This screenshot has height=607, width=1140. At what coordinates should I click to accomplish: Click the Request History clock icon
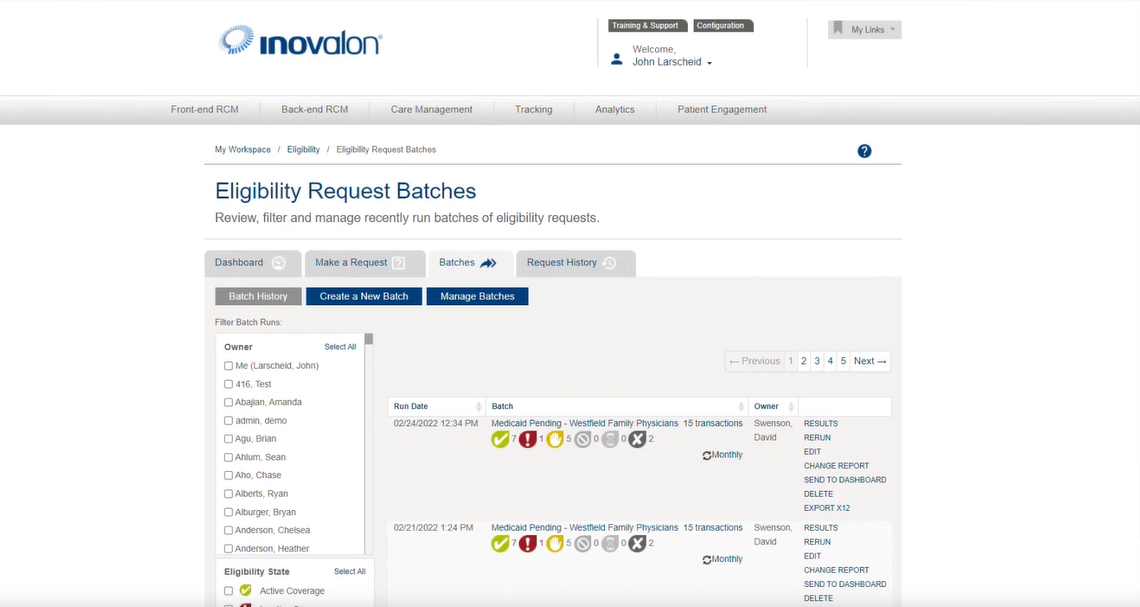click(x=609, y=263)
